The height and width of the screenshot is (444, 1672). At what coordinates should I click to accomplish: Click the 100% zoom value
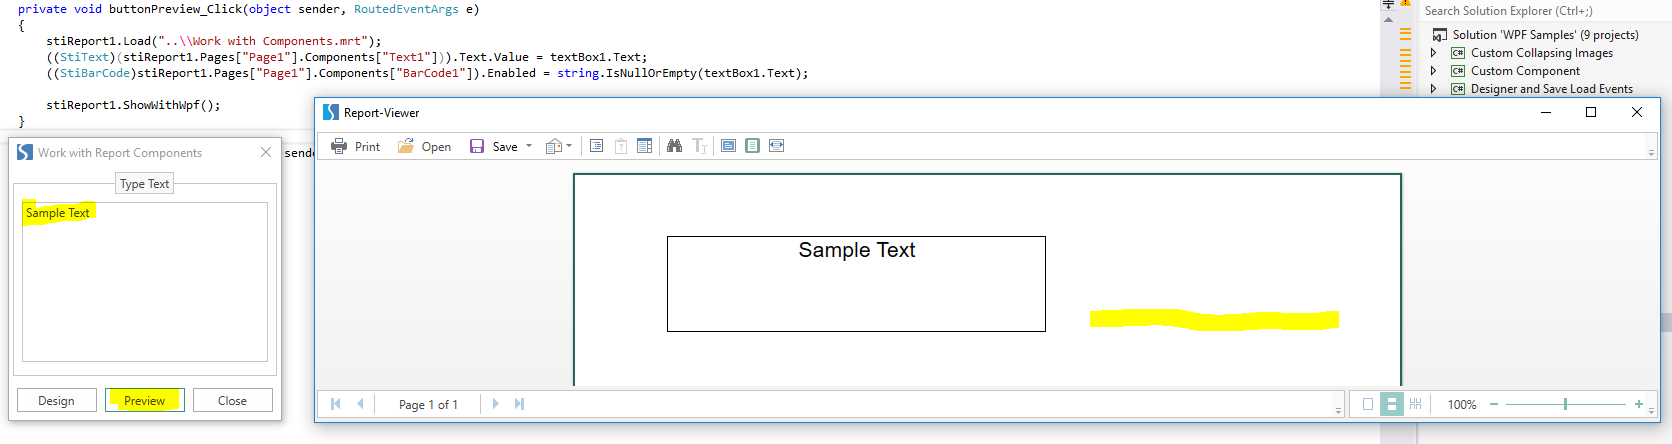[1462, 405]
